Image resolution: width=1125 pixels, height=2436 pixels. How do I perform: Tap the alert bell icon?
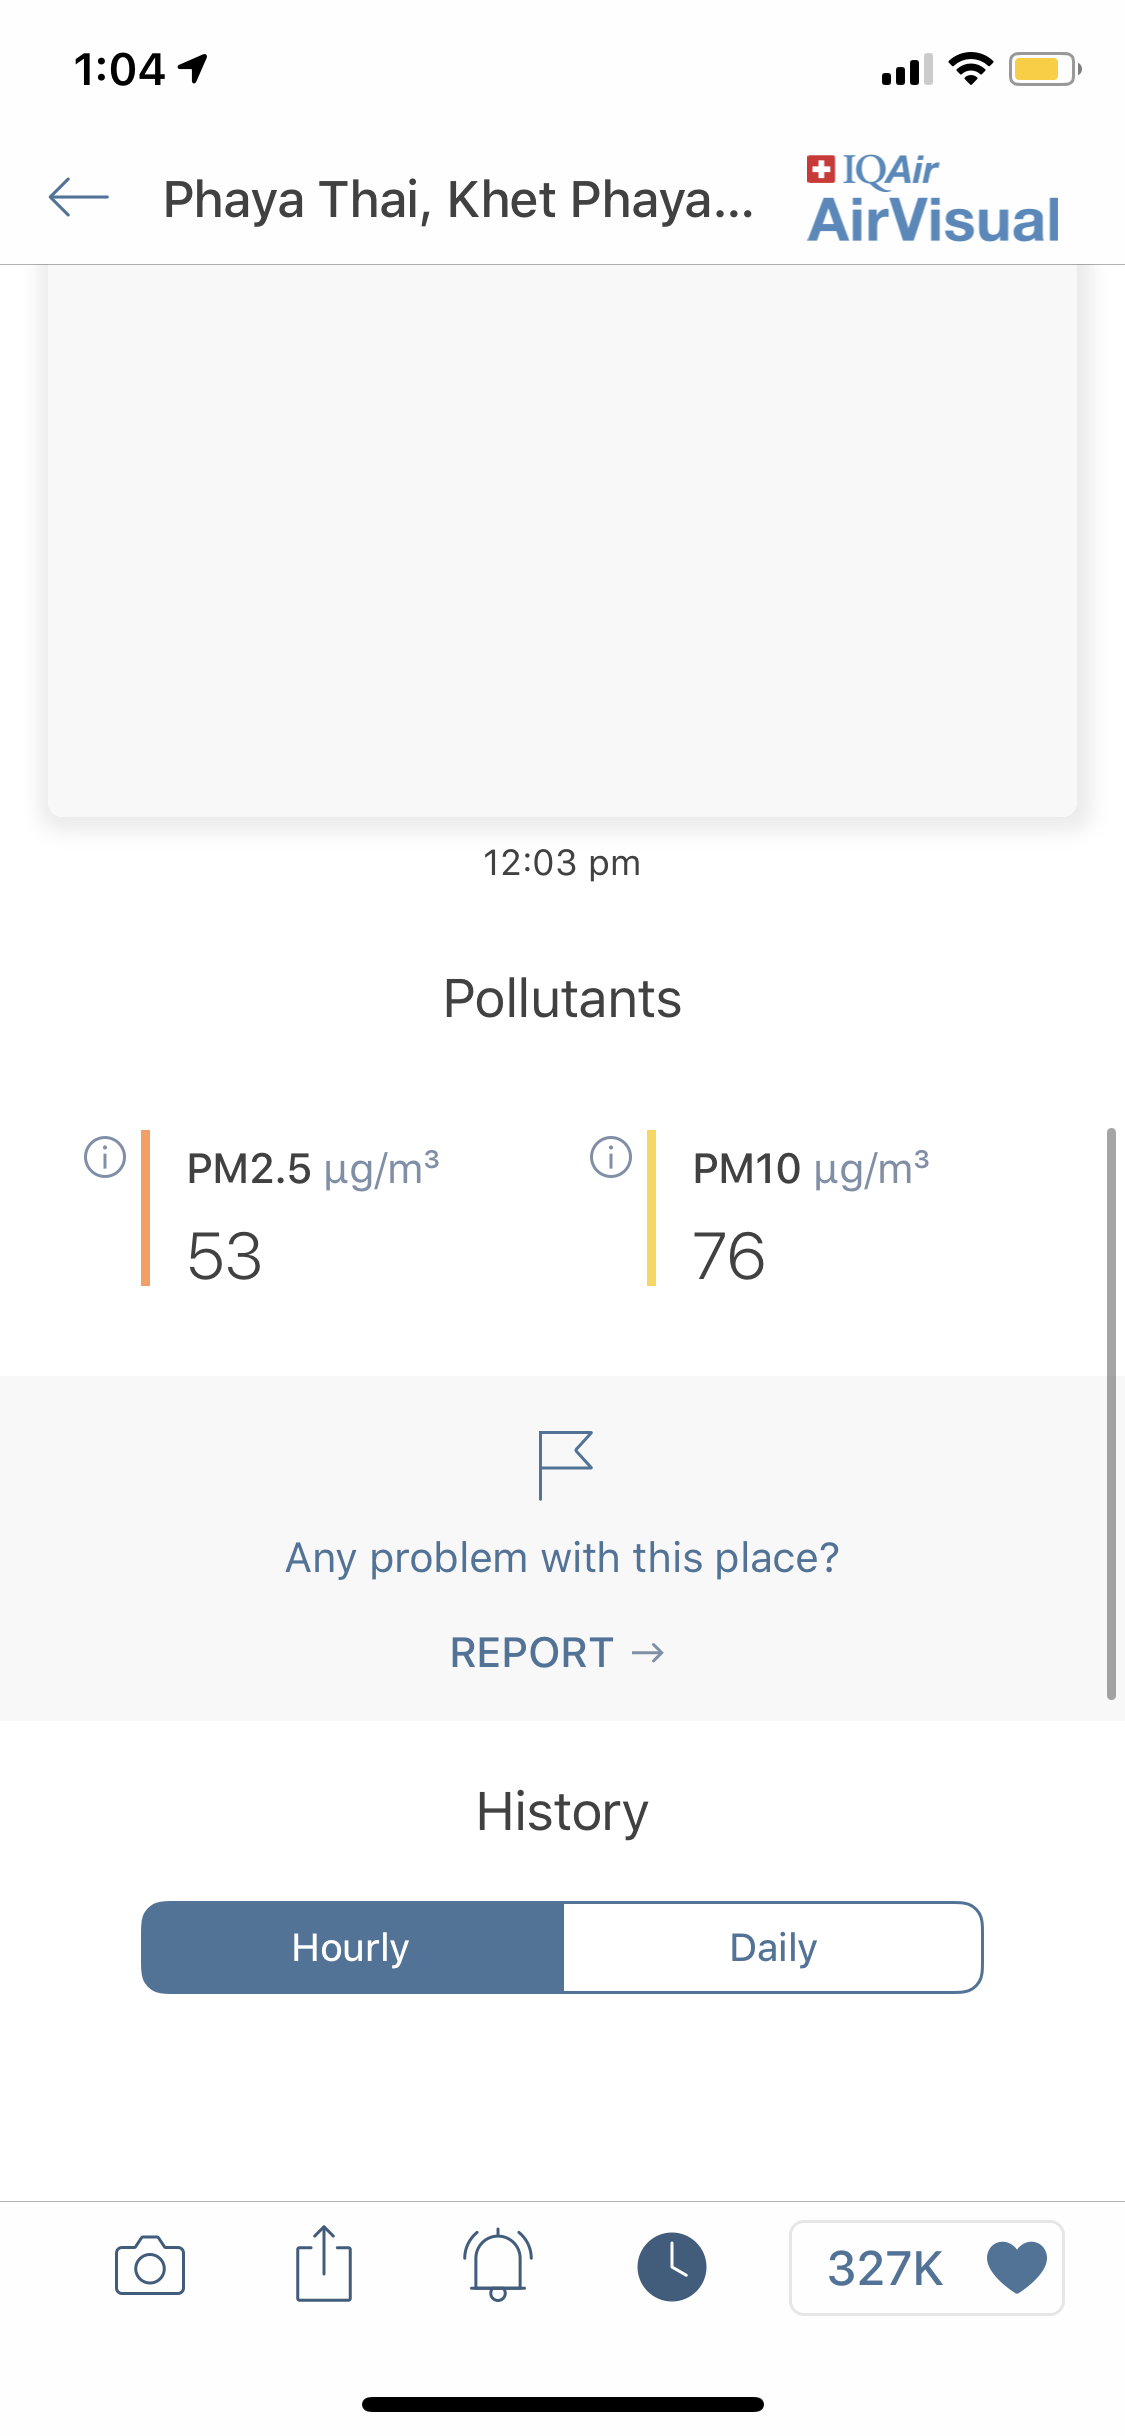point(497,2265)
